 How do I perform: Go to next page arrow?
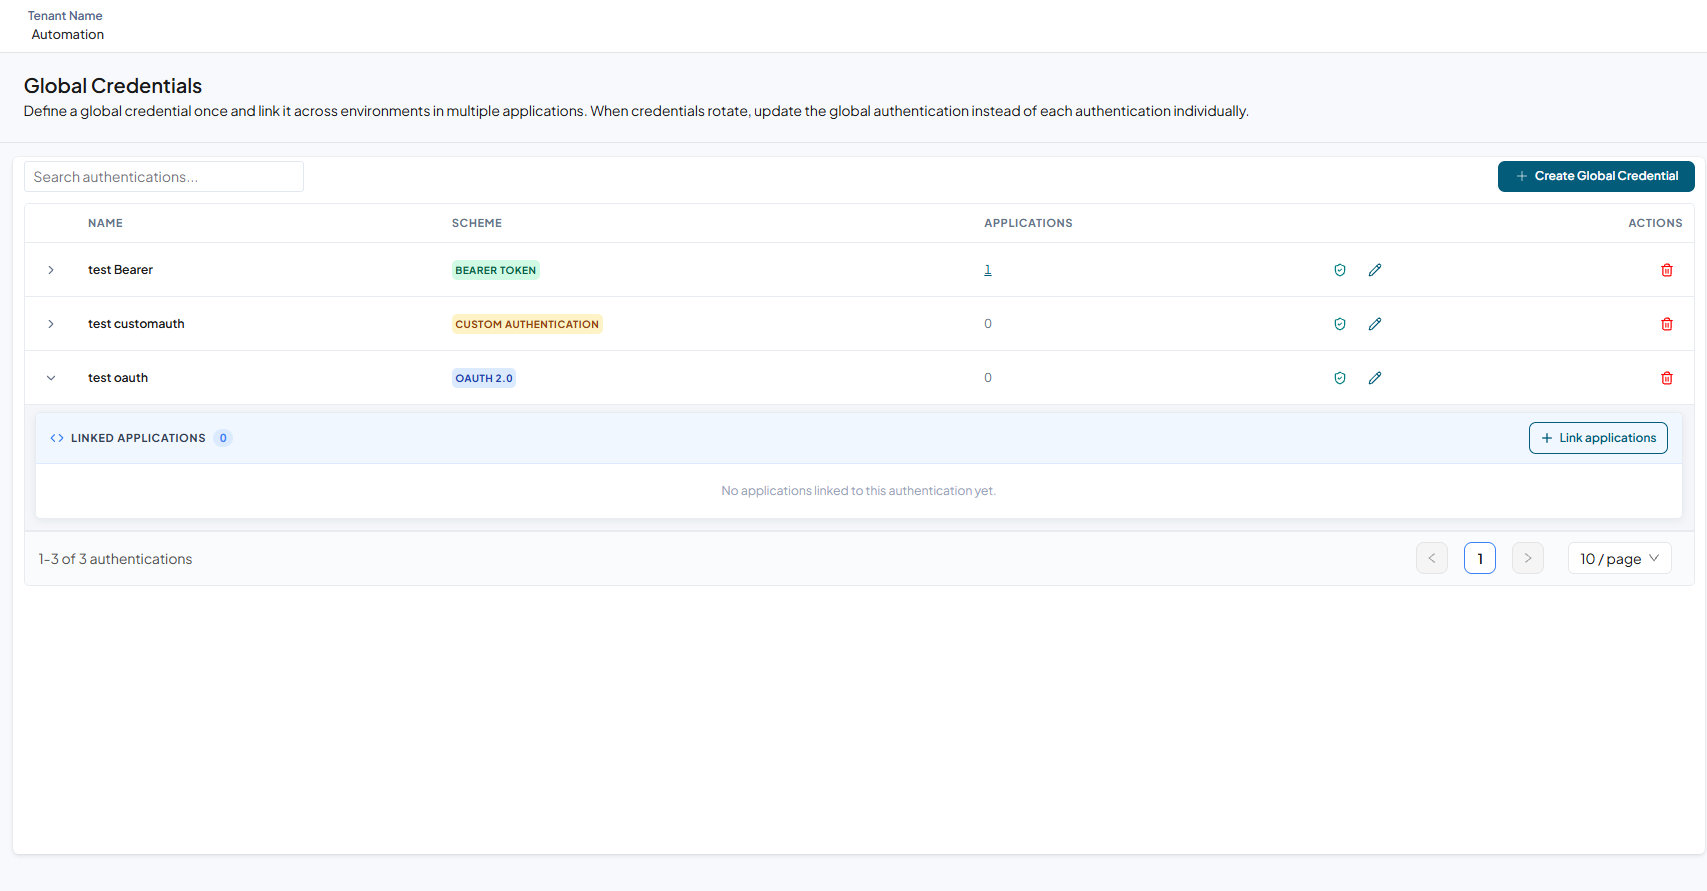[1528, 558]
